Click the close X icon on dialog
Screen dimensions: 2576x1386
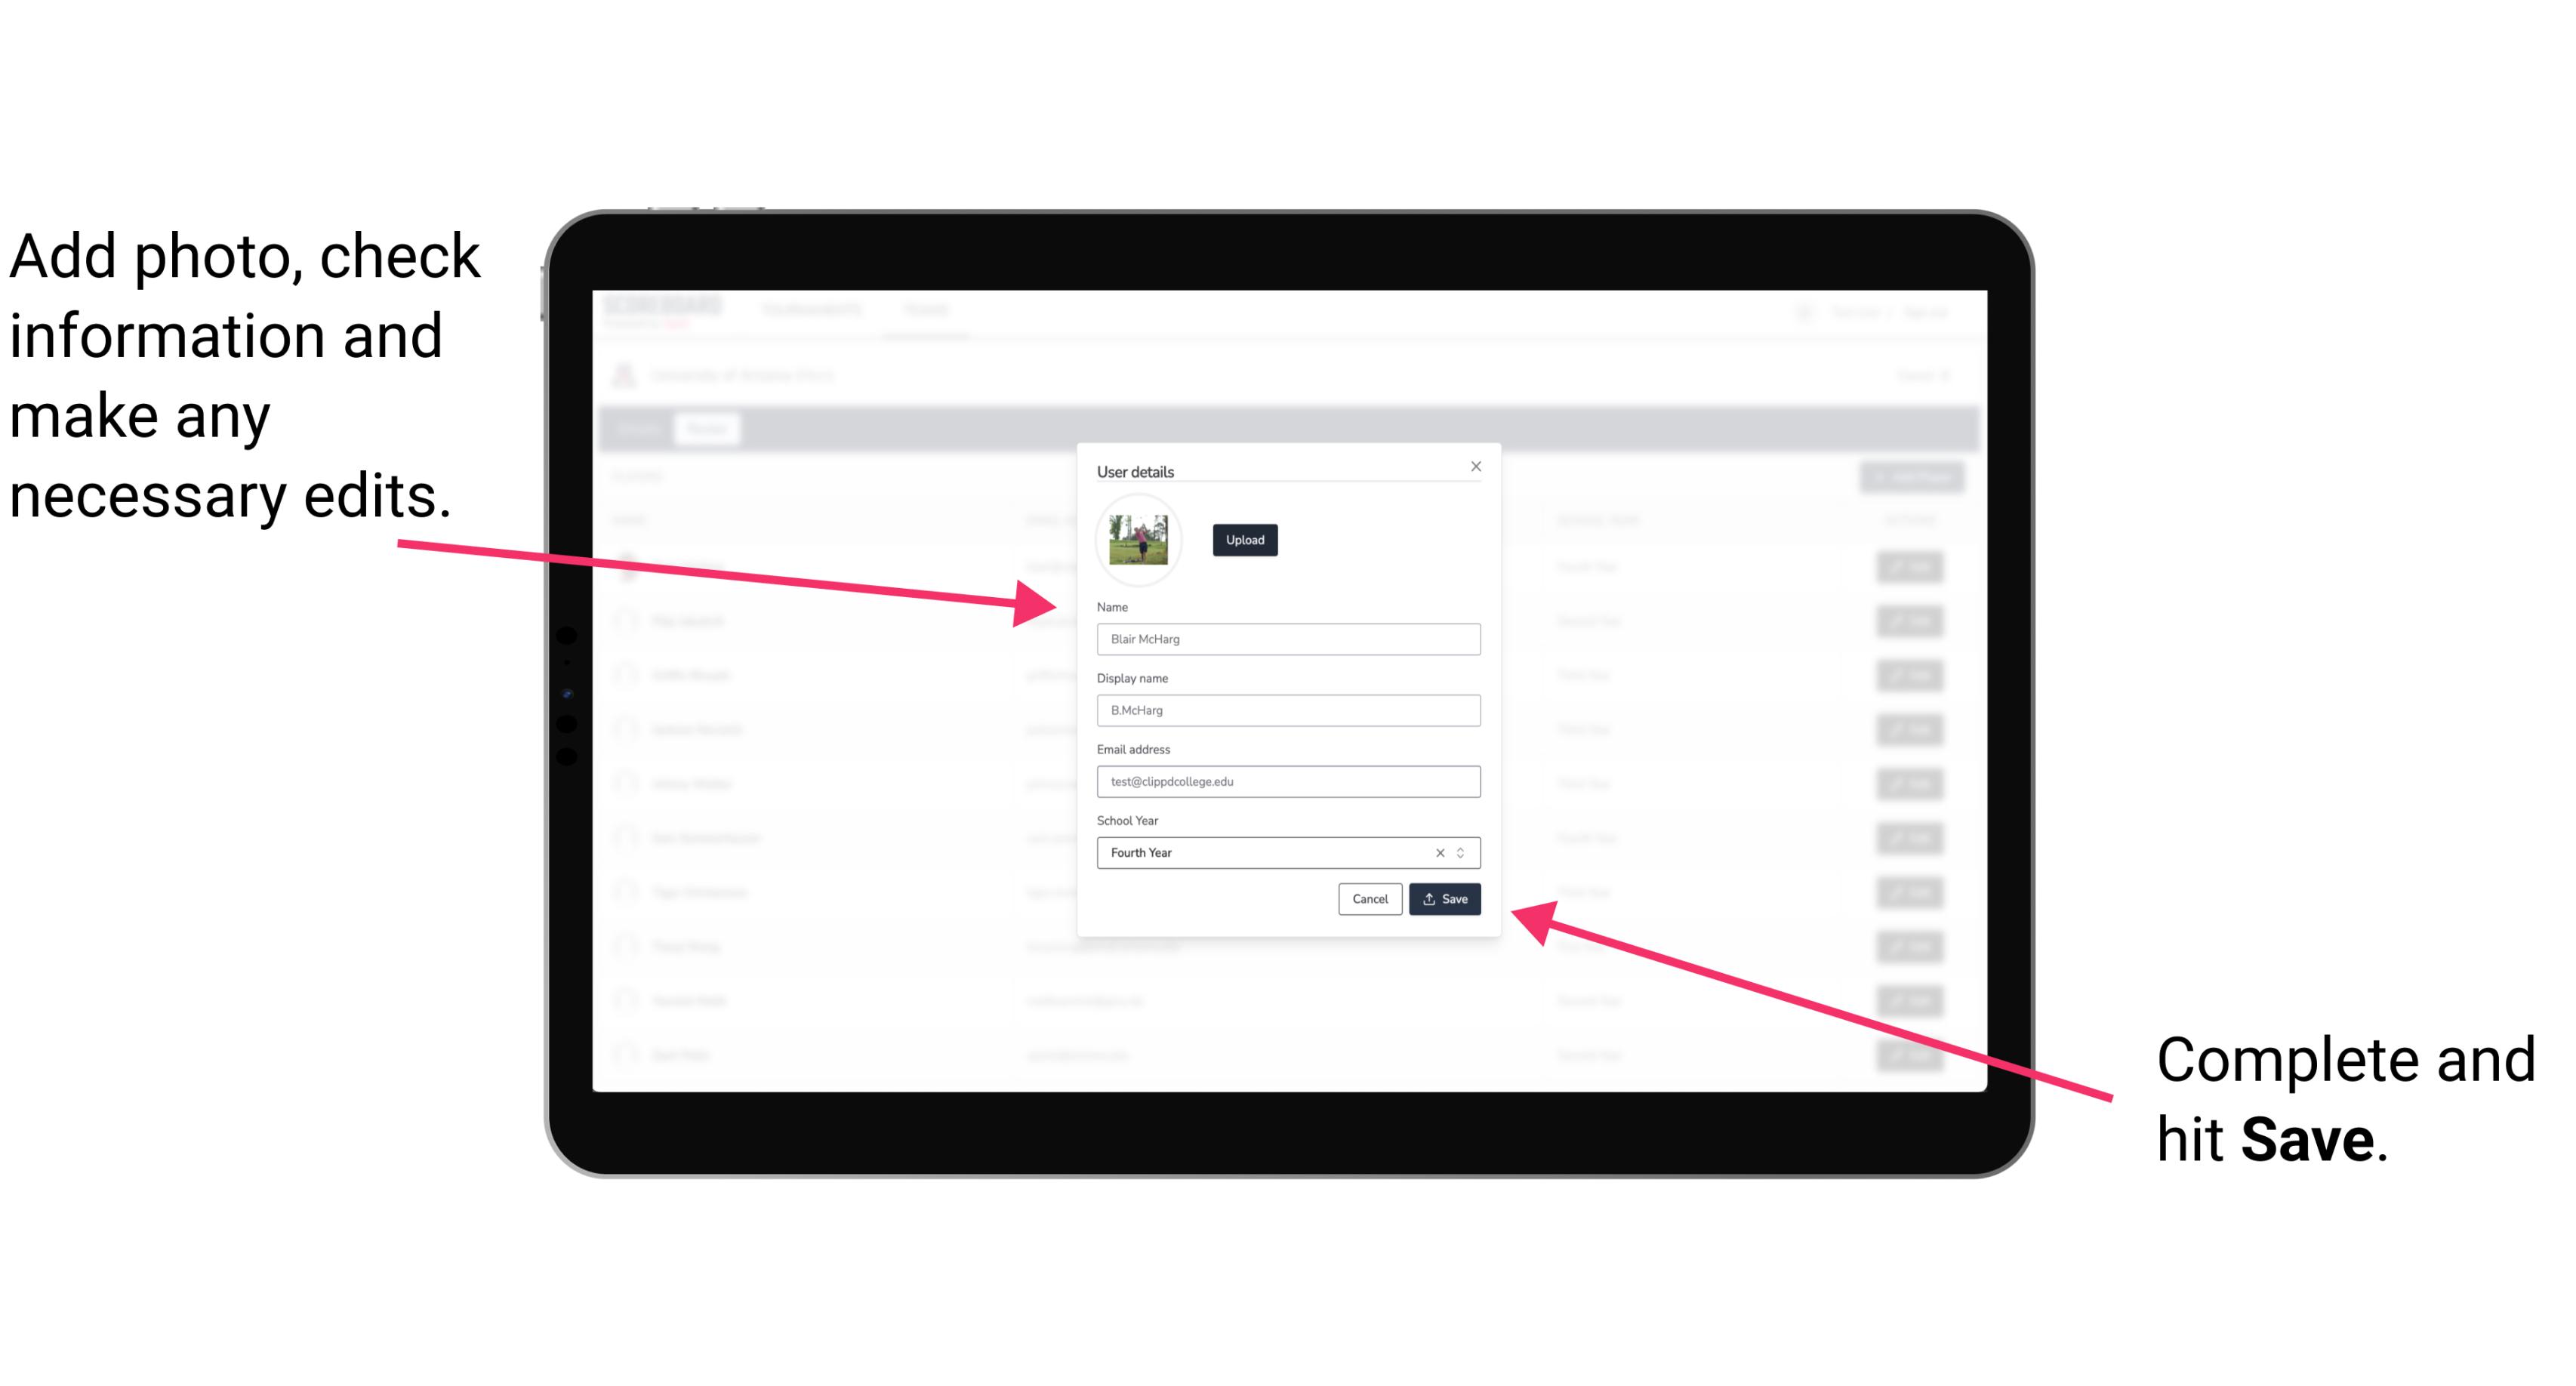(x=1475, y=466)
